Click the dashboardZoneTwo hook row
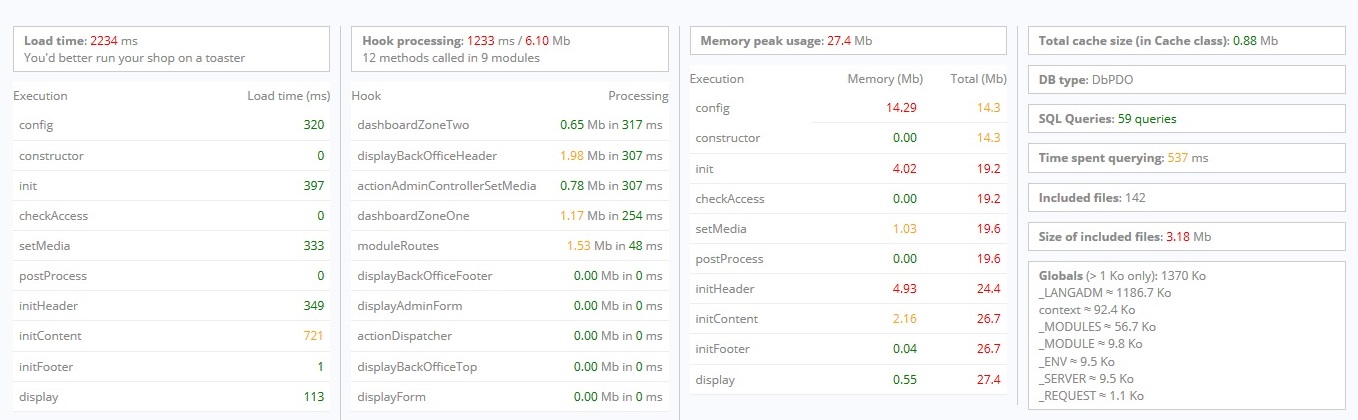The width and height of the screenshot is (1358, 420). pos(509,125)
